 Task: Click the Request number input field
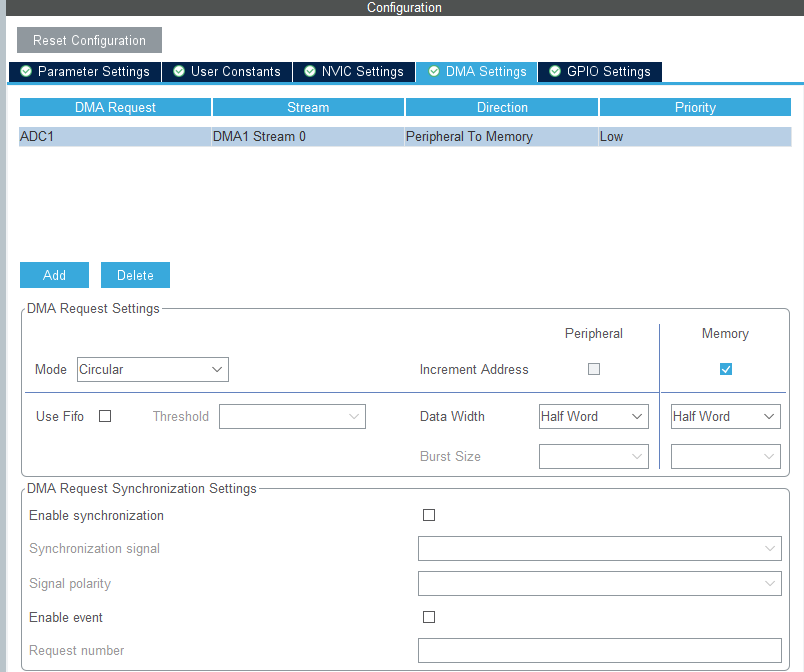click(x=599, y=650)
